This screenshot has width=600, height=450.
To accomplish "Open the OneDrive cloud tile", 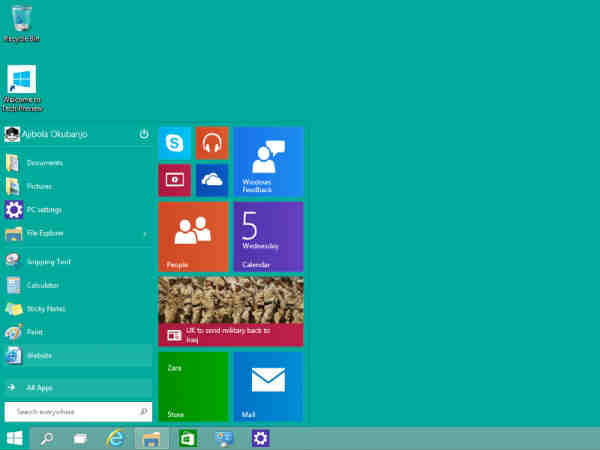I will coord(212,180).
